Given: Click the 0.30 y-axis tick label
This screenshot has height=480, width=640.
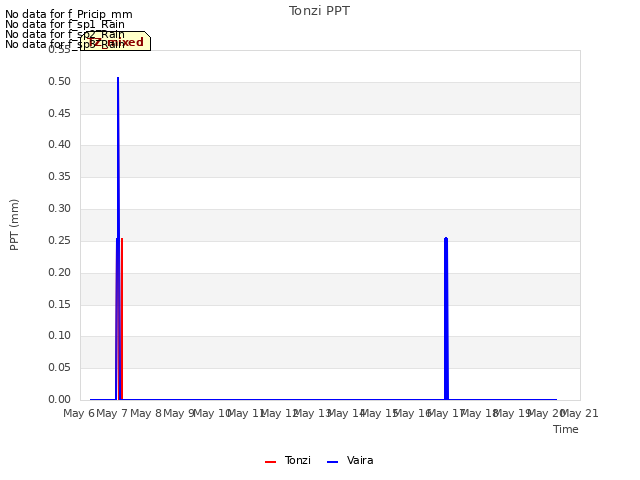Looking at the screenshot, I should 60,209.
